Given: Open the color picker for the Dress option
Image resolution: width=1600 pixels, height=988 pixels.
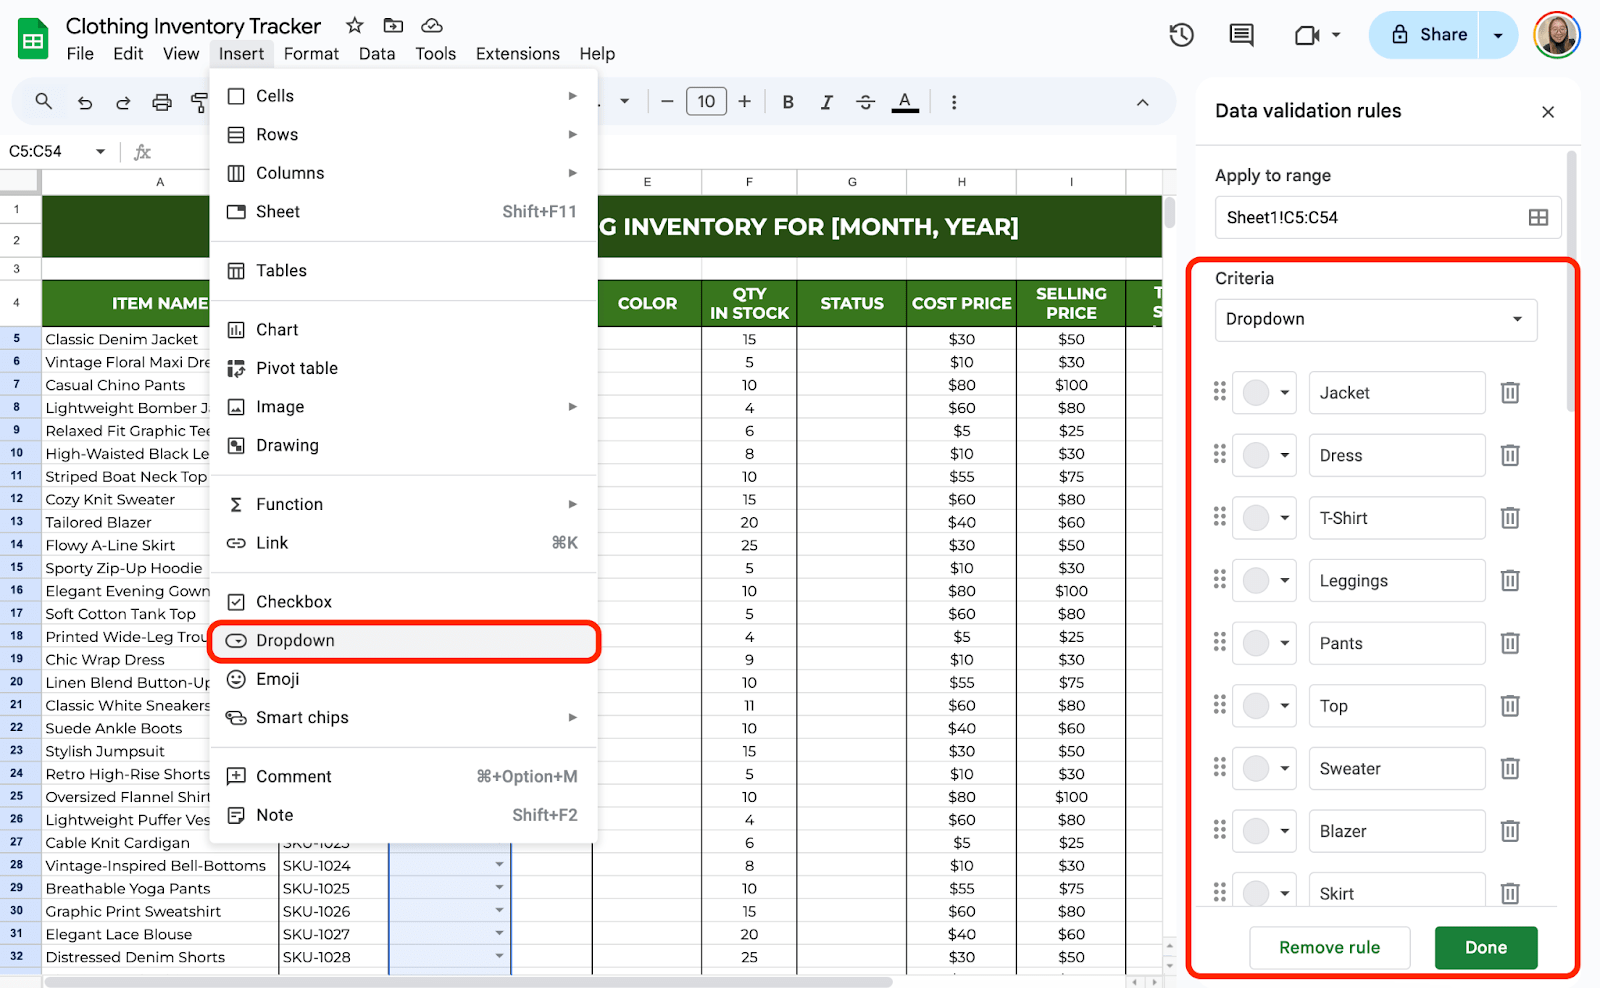Looking at the screenshot, I should pos(1264,455).
